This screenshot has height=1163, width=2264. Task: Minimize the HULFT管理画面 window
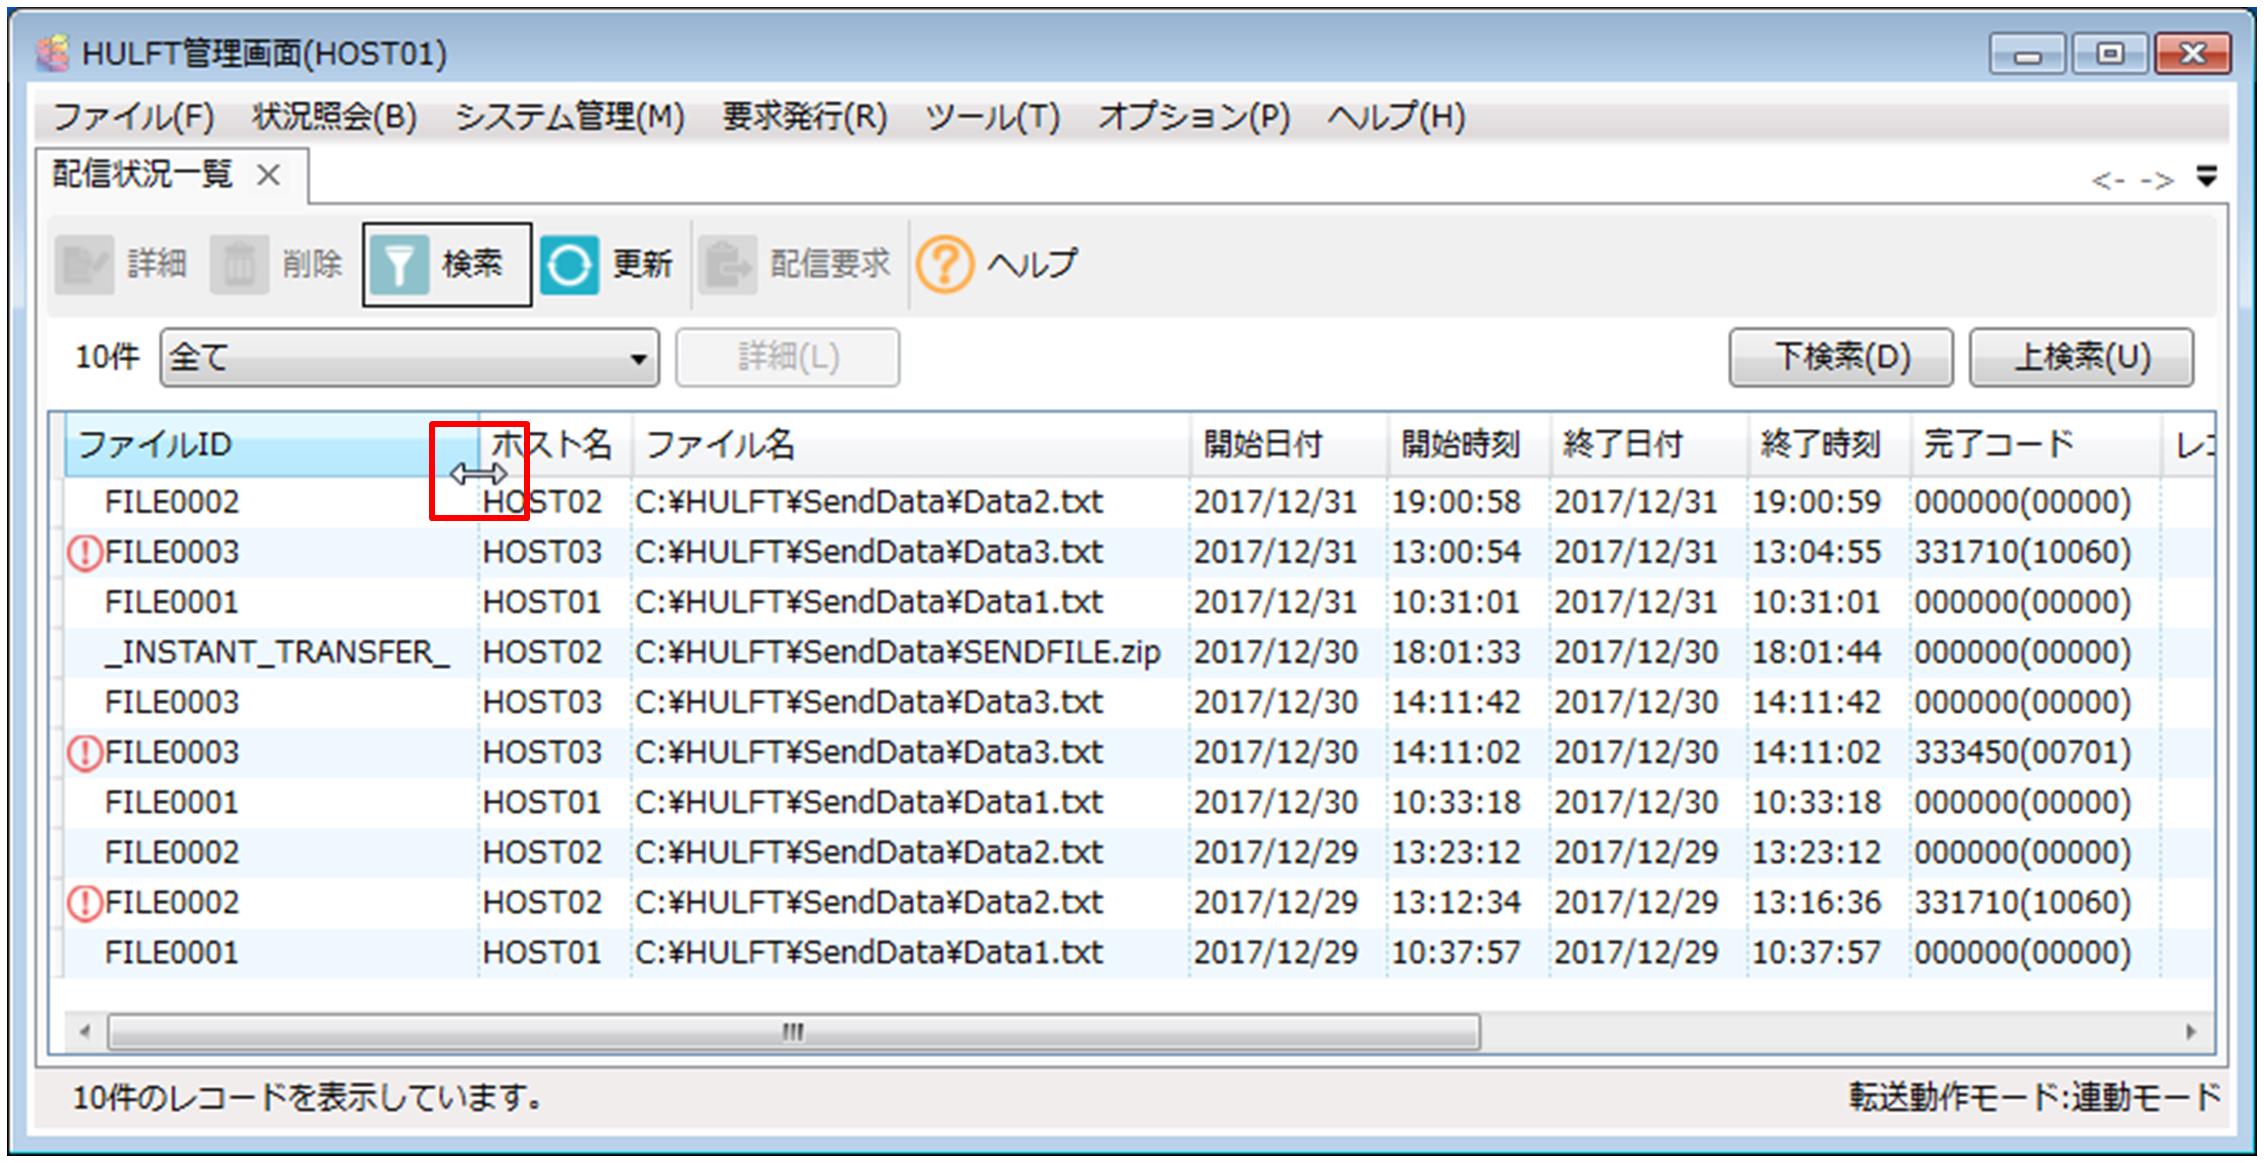pos(2027,54)
